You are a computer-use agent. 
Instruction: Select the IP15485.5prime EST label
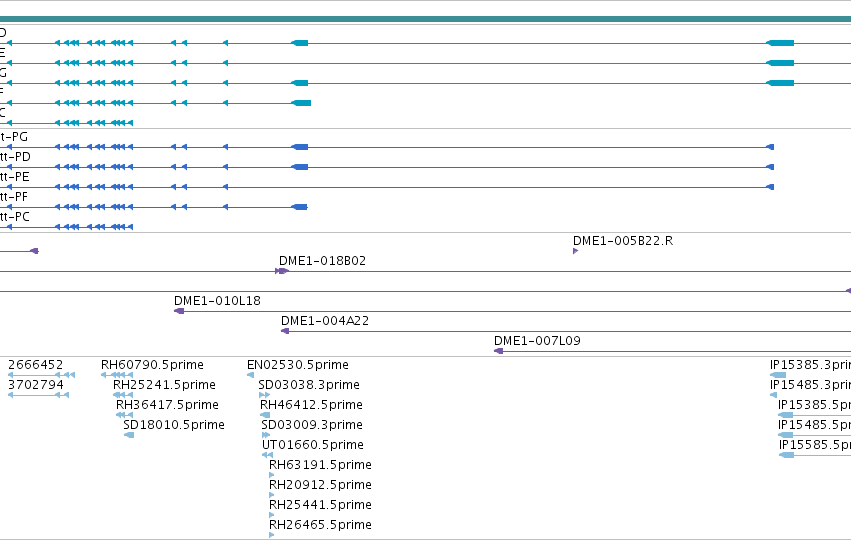pyautogui.click(x=814, y=425)
